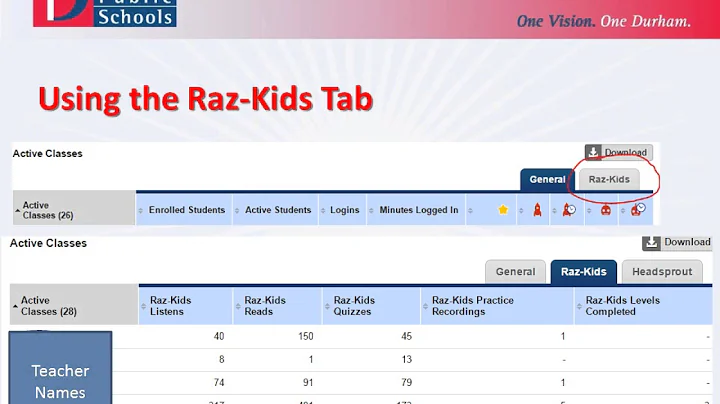
Task: Open the circled Raz-Kids tab in the upper table
Action: coord(609,179)
